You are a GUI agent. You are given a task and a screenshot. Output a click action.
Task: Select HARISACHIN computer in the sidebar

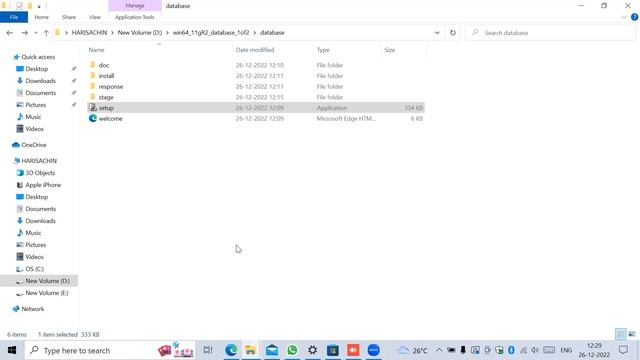pyautogui.click(x=39, y=161)
